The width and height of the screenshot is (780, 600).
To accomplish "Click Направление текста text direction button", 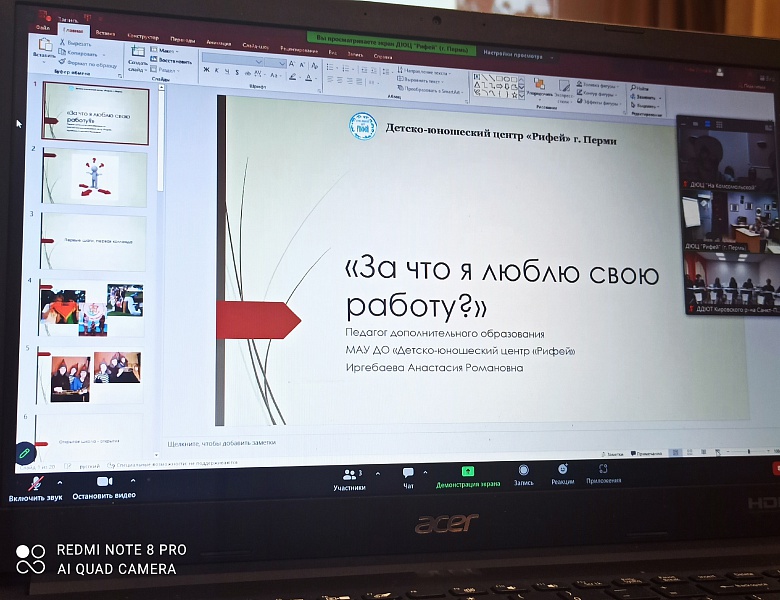I will pyautogui.click(x=423, y=72).
